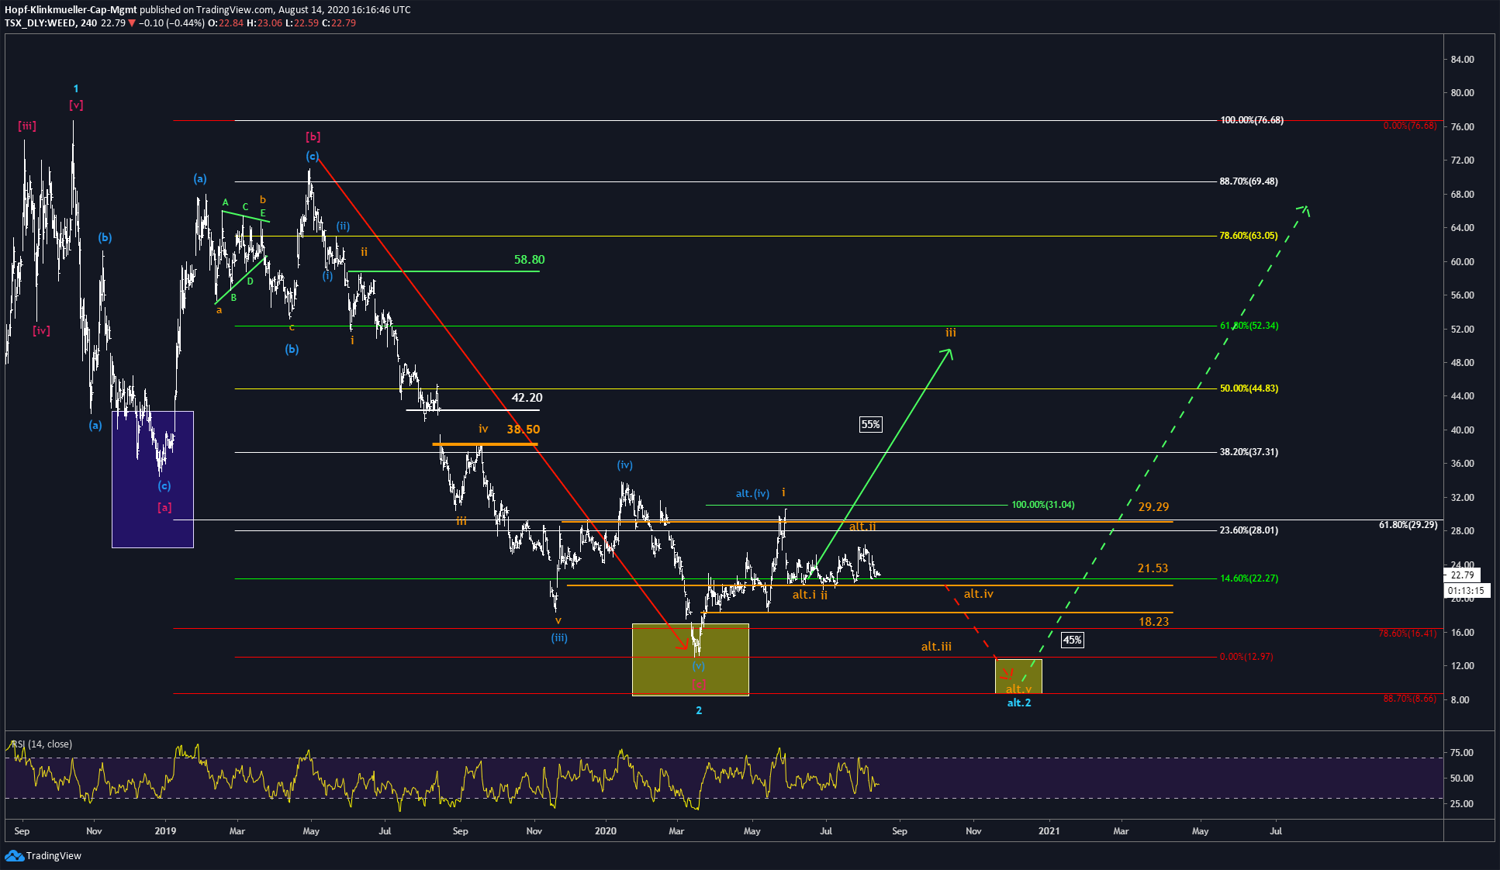Select the blue wave 1 label at top left
The width and height of the screenshot is (1500, 870).
76,89
